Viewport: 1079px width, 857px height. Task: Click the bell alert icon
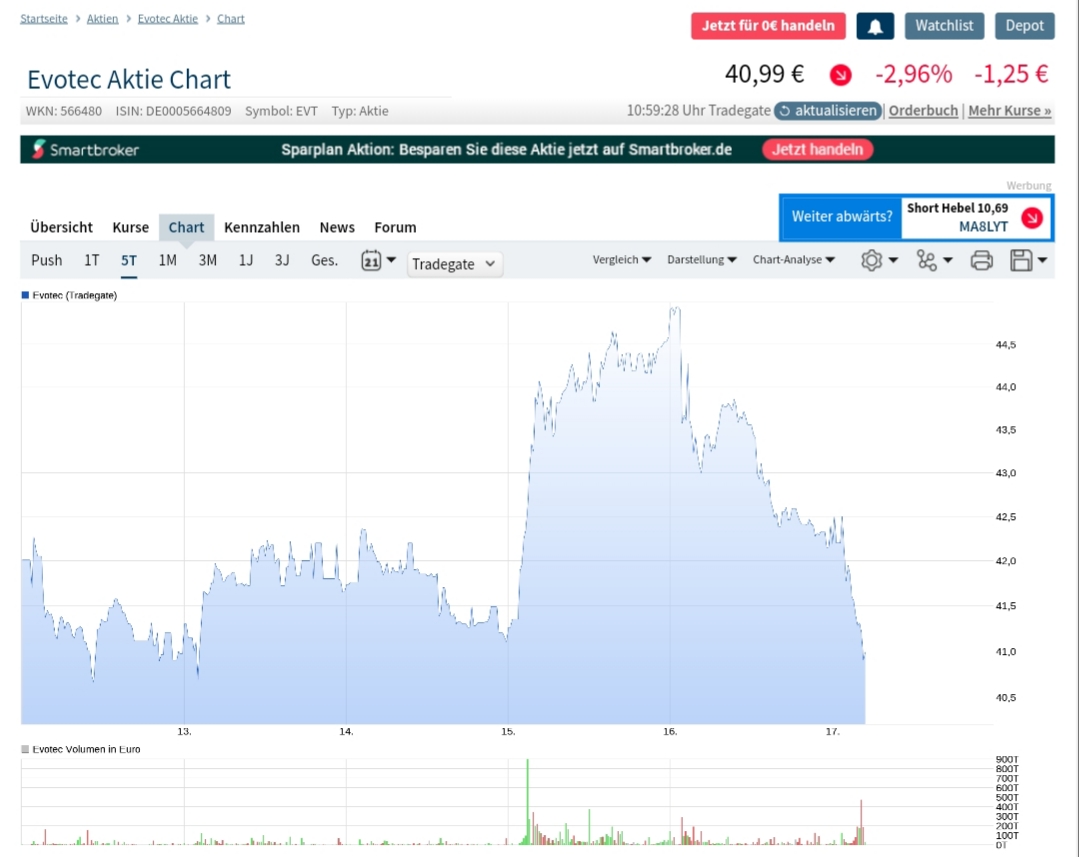(875, 26)
